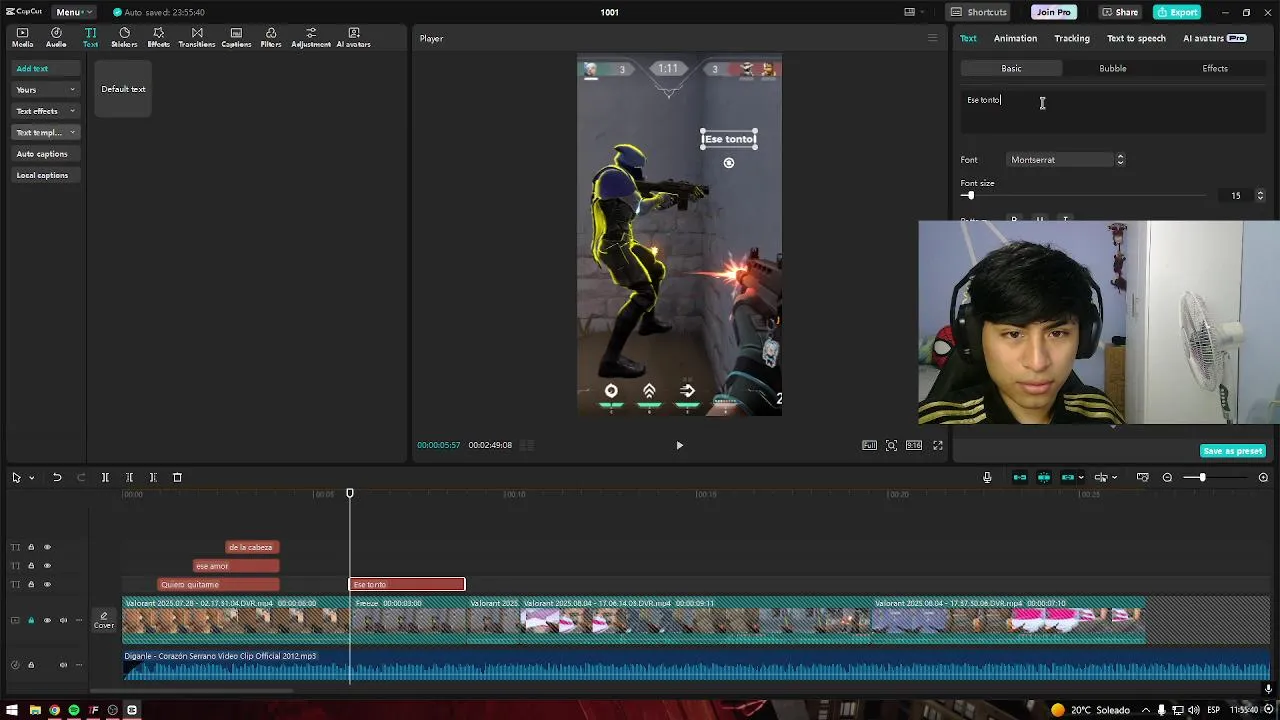Click the microphone record voiceover icon

point(987,478)
